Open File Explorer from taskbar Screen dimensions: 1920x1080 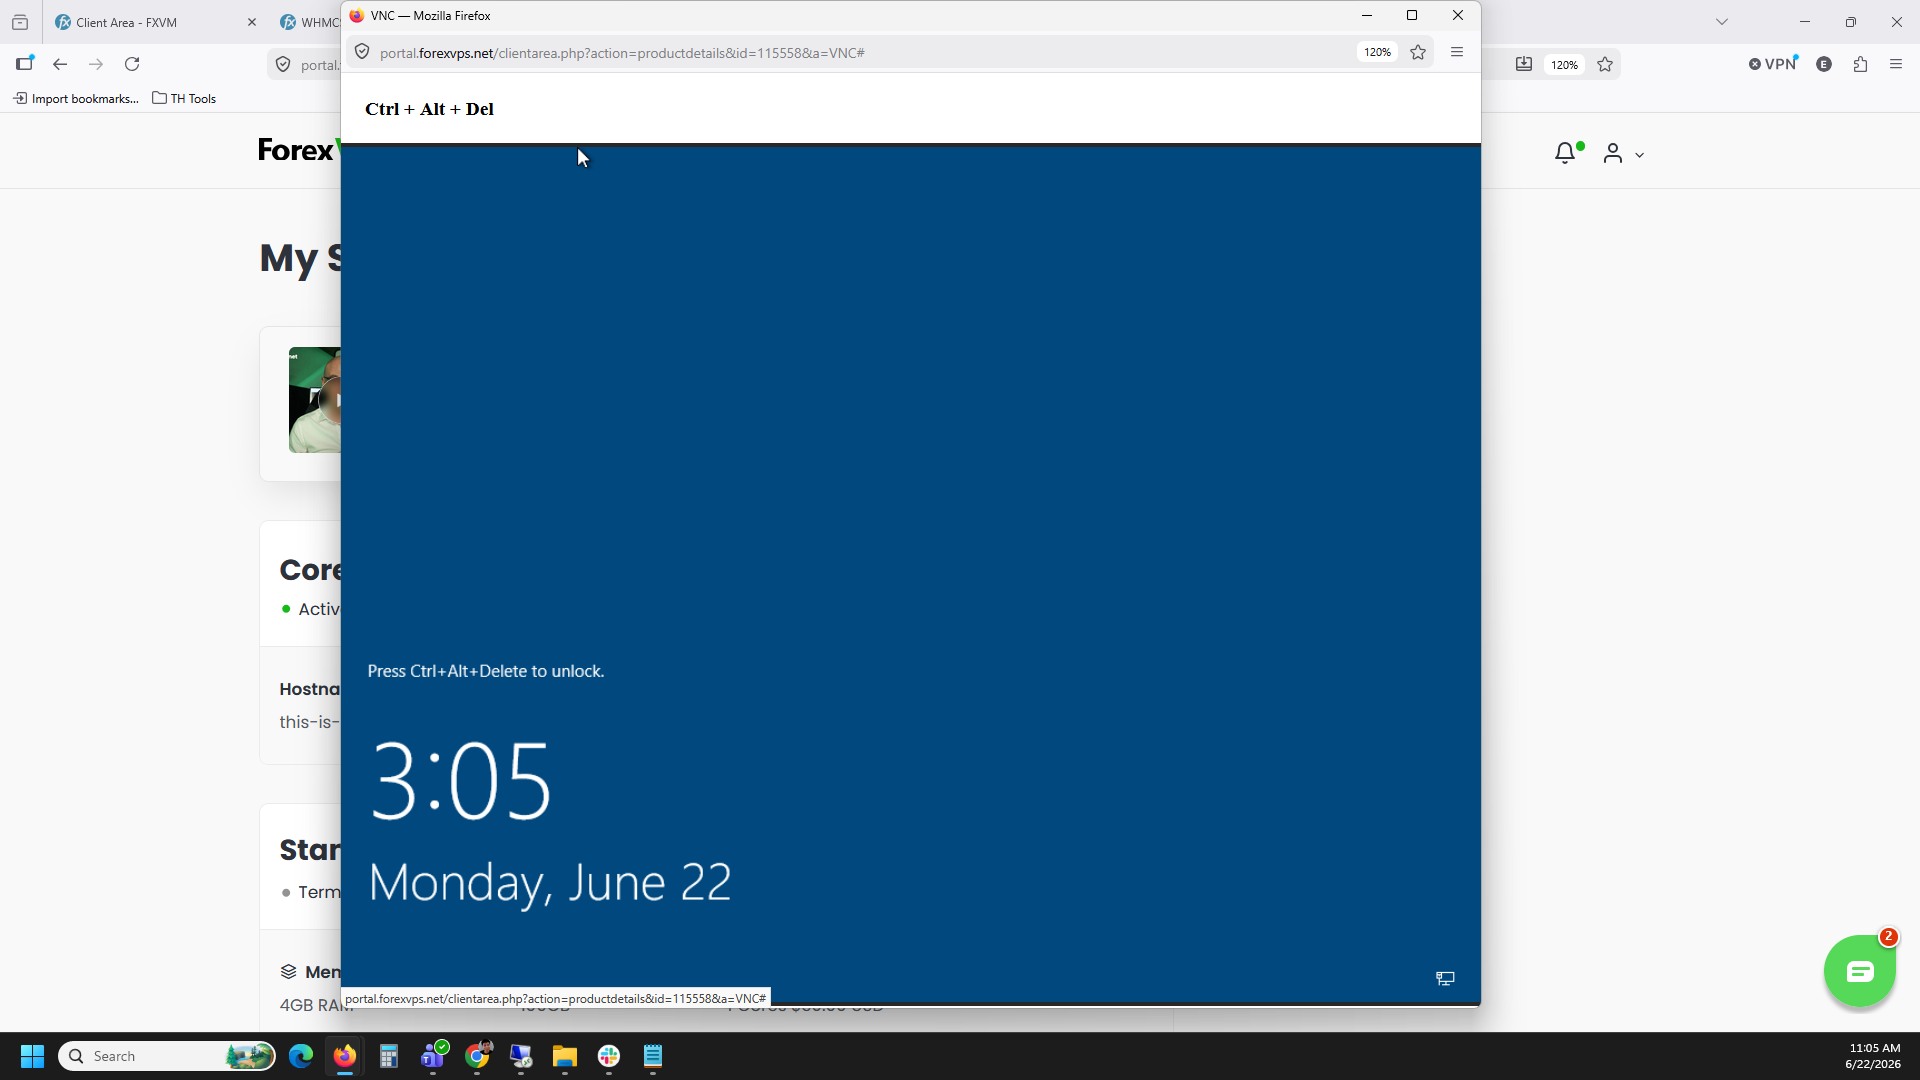pos(565,1056)
